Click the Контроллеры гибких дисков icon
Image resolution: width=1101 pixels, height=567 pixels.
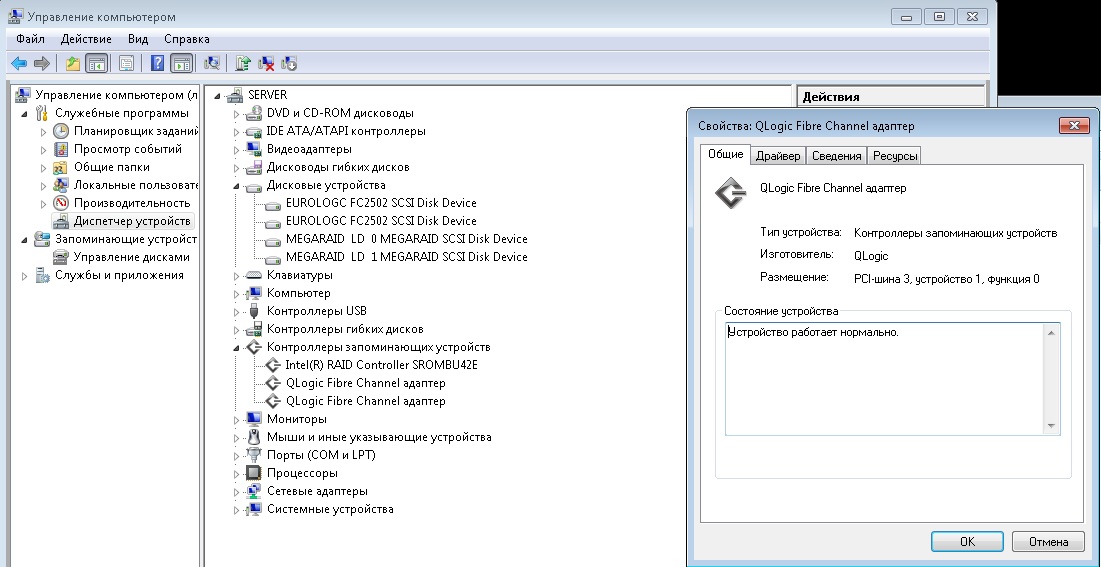point(253,330)
